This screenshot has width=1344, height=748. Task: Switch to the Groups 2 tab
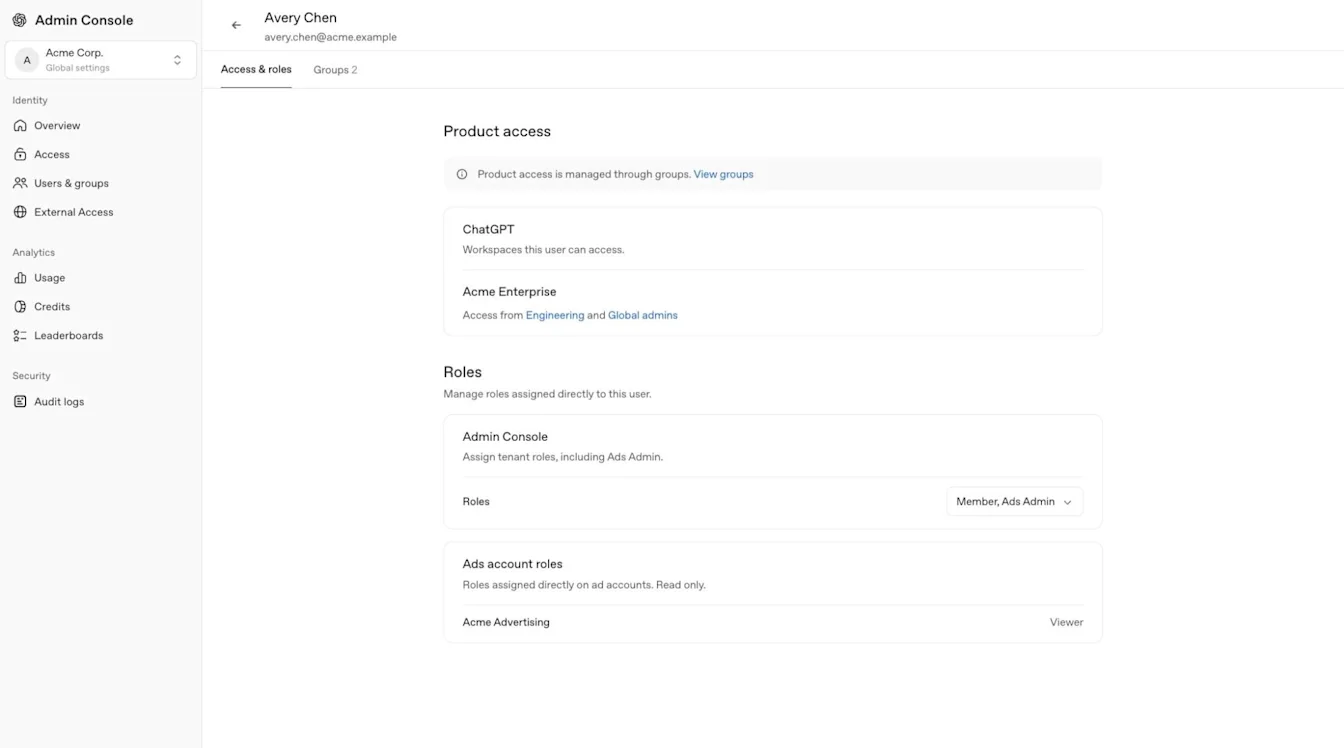(x=335, y=70)
